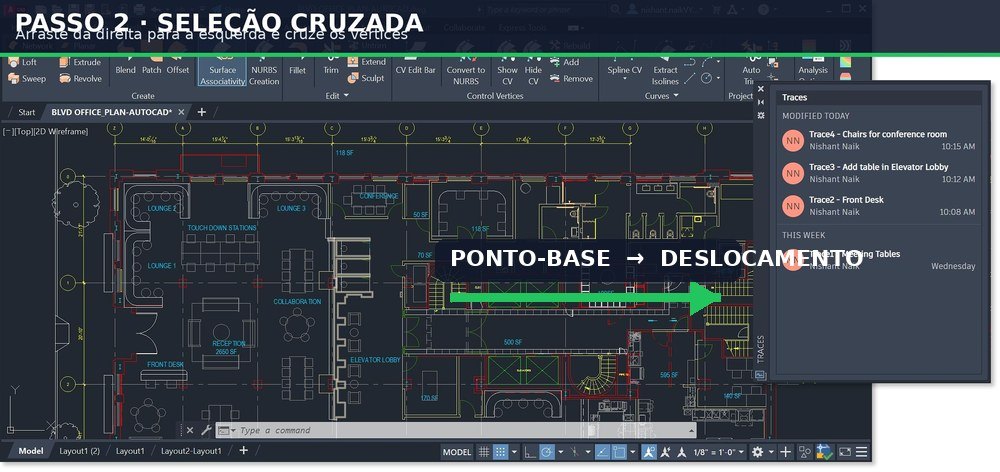Click the Traces palette auto-hide icon

tap(760, 102)
